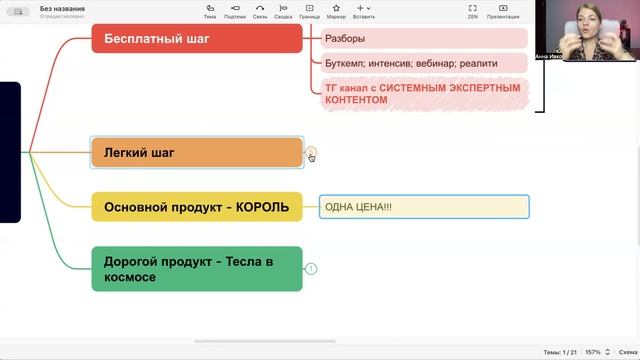
Task: Start Презентация presentation mode
Action: pos(503,12)
